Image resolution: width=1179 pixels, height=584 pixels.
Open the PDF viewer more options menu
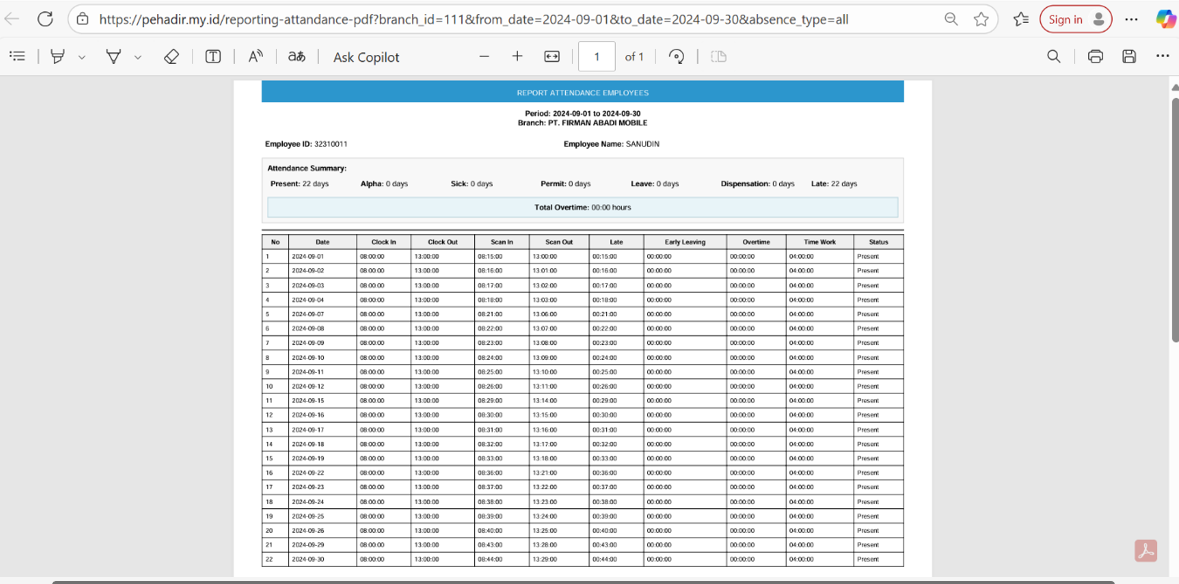click(x=1162, y=56)
